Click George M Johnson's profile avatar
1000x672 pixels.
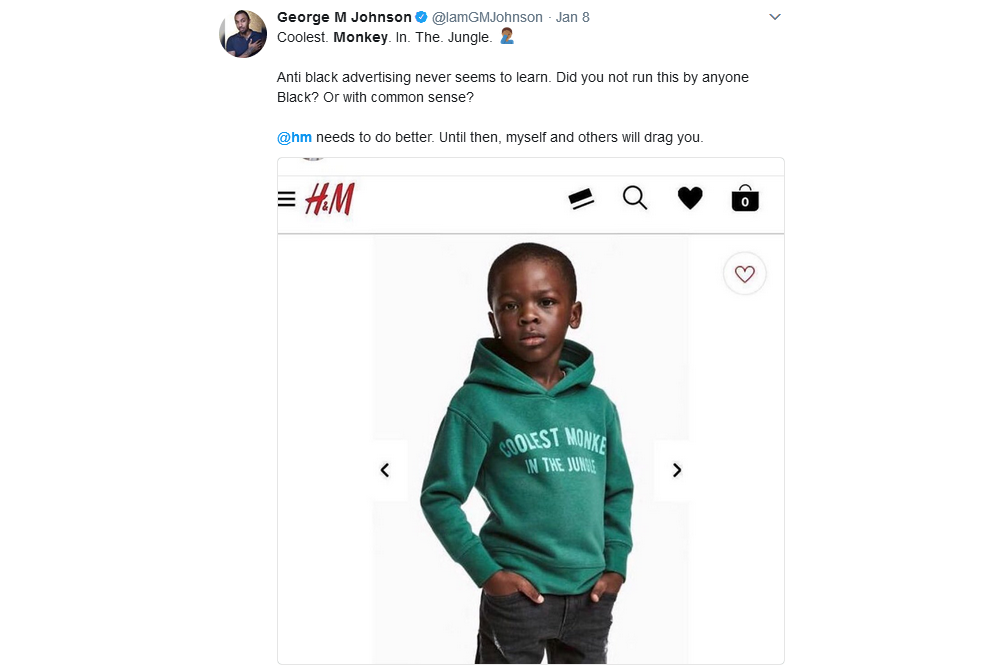243,34
